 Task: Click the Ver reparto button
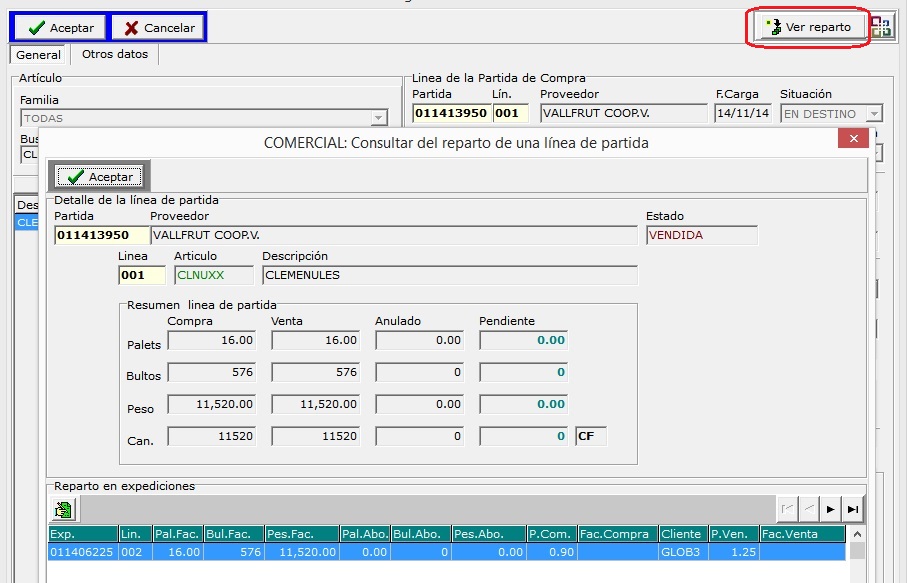808,27
